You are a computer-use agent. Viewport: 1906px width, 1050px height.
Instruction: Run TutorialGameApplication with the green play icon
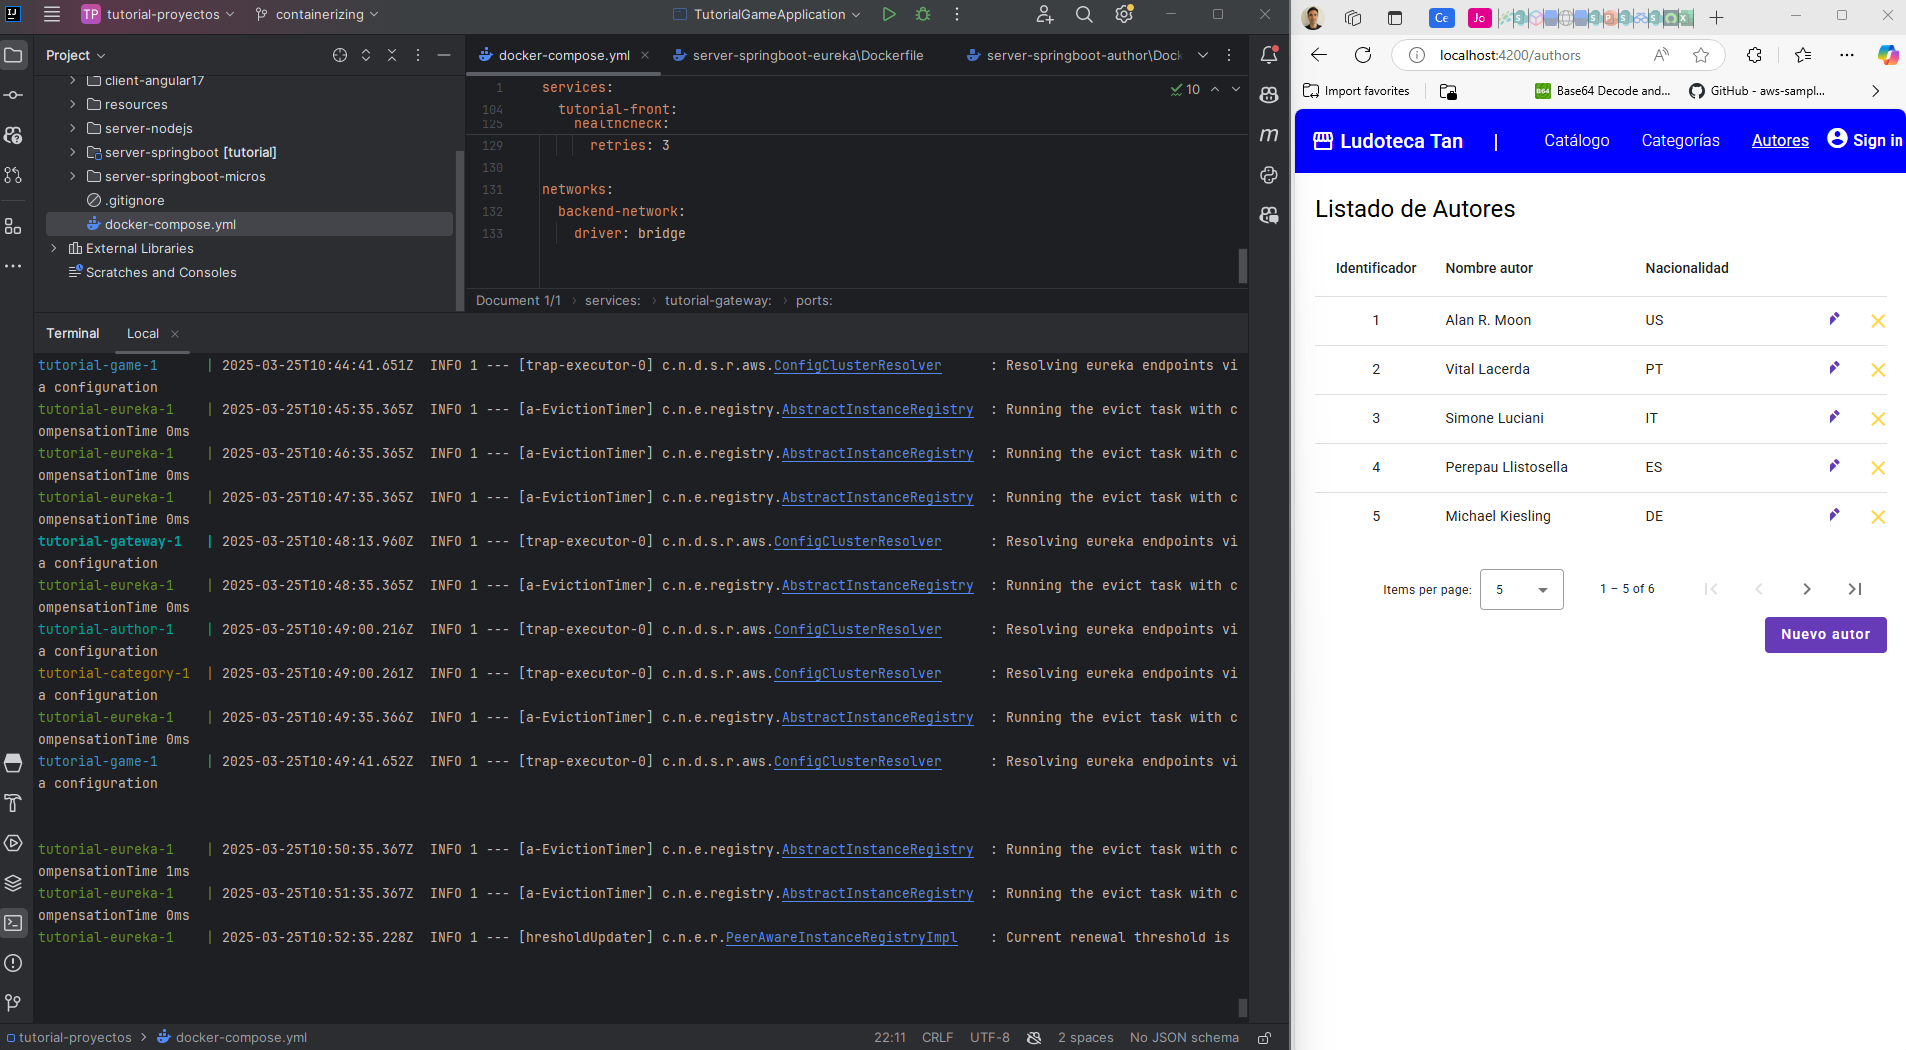coord(888,14)
